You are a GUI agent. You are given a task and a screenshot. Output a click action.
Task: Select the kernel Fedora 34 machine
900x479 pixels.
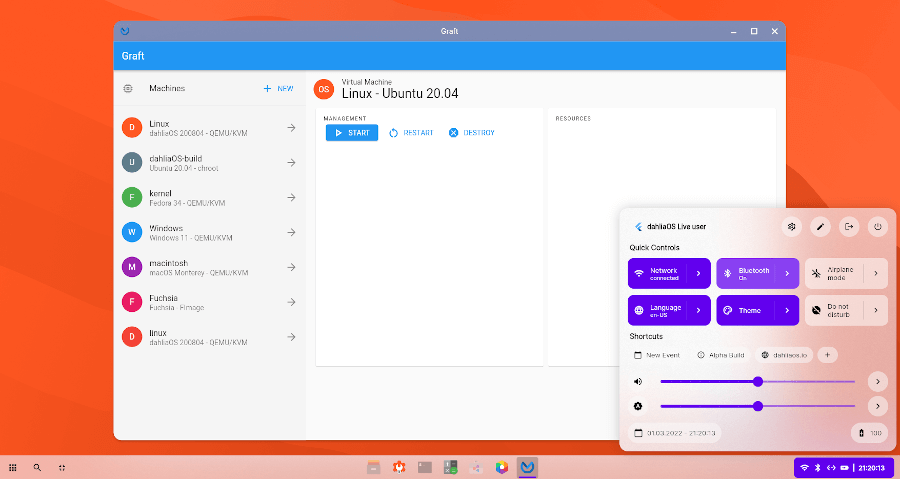click(210, 197)
